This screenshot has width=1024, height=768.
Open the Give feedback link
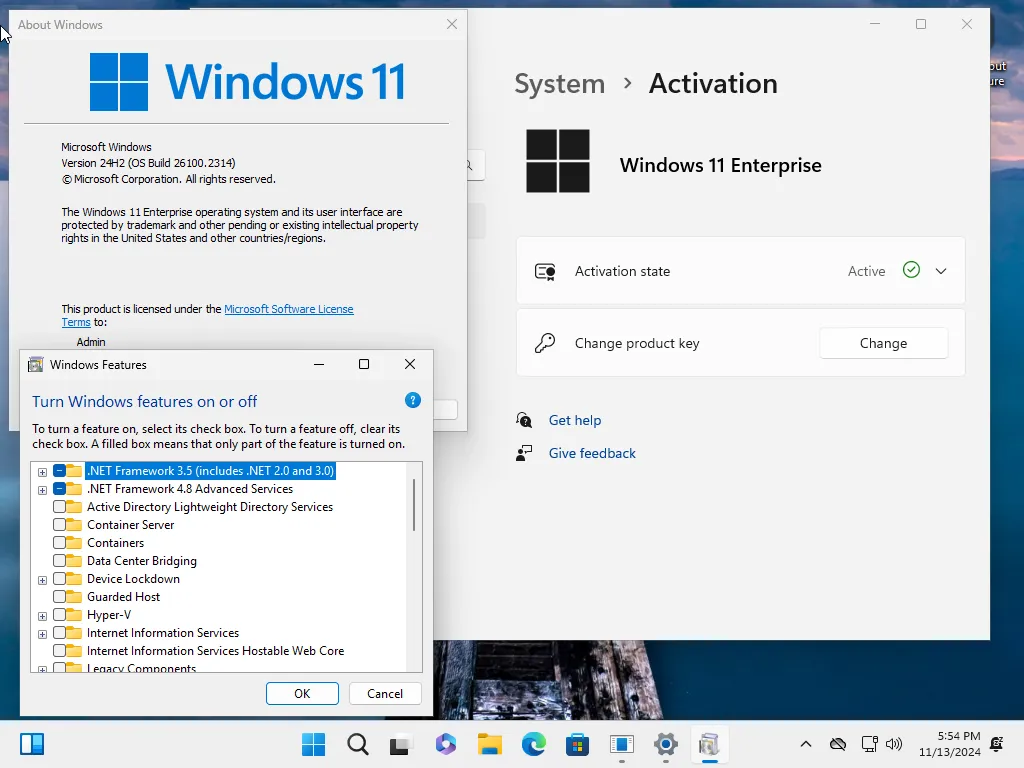[x=592, y=453]
